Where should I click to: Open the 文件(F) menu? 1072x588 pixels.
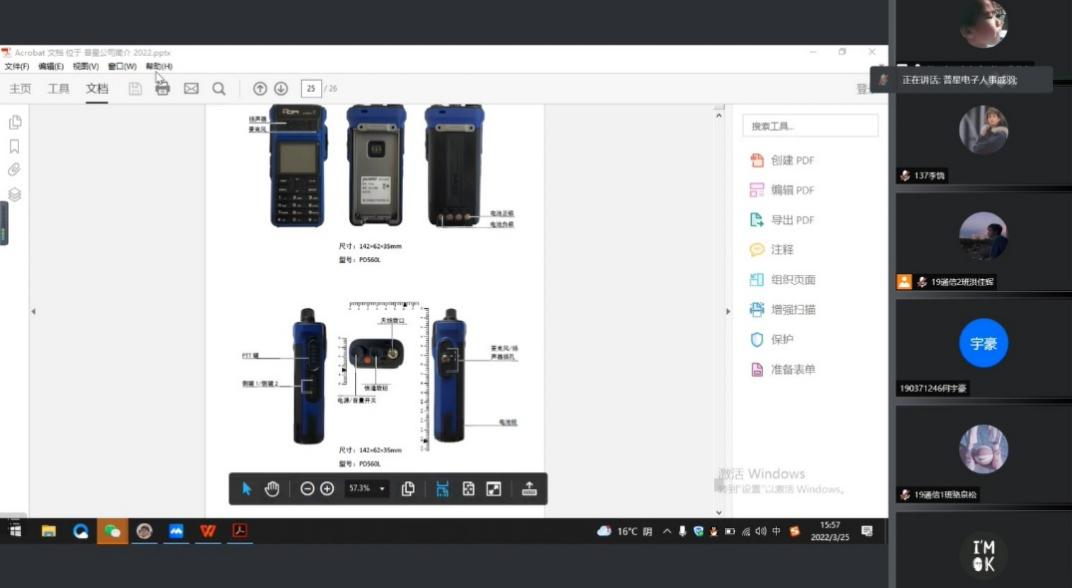pyautogui.click(x=17, y=67)
